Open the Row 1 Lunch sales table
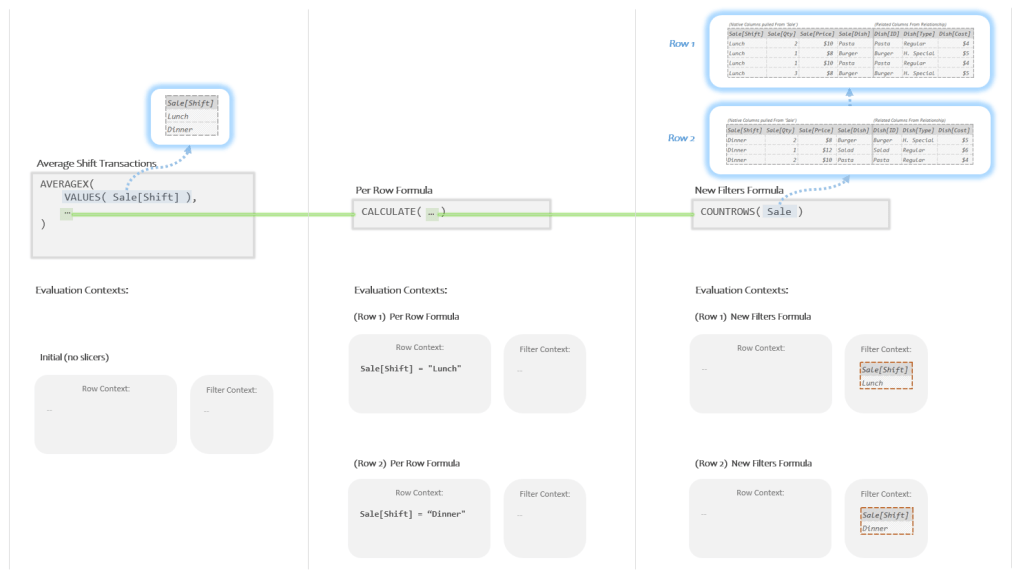Viewport: 1023px width, 576px height. click(849, 52)
